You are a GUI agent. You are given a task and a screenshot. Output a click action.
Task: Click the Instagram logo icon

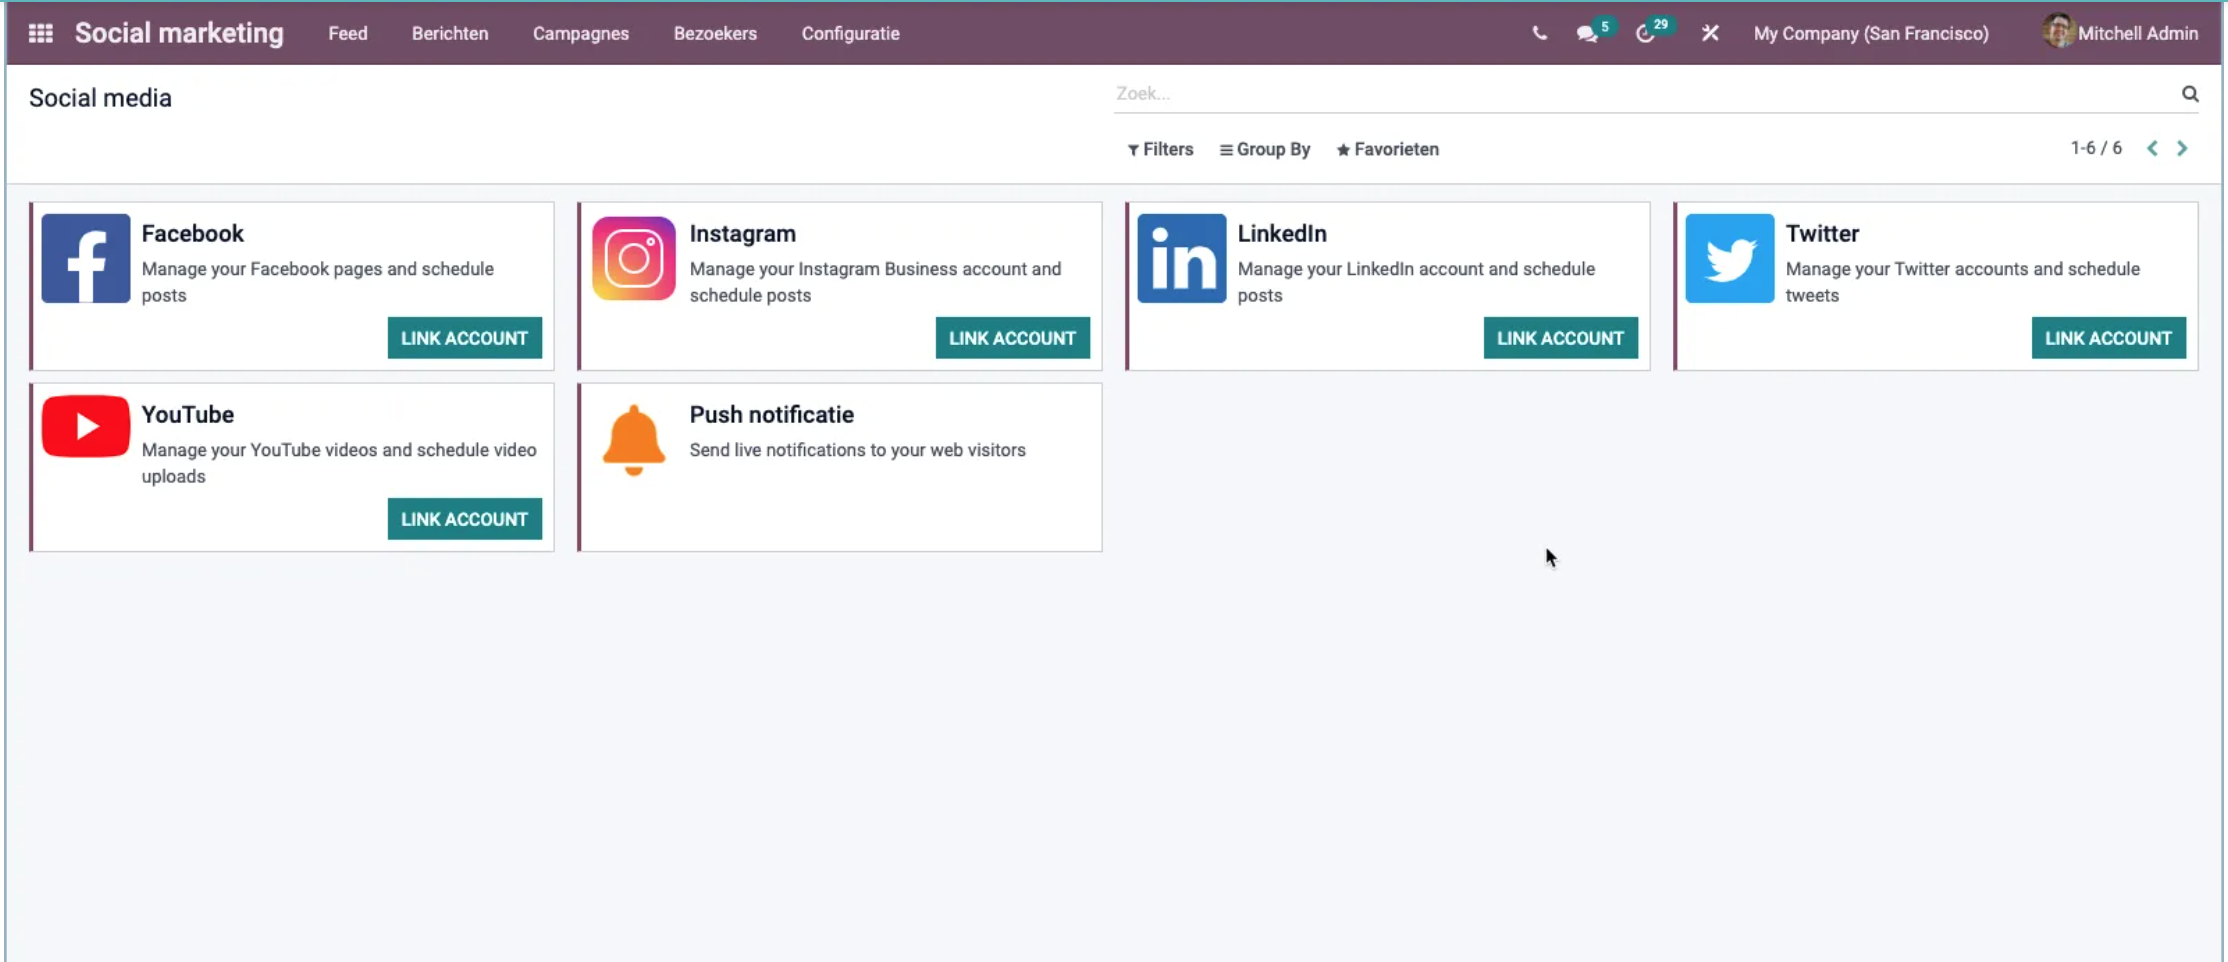point(632,258)
